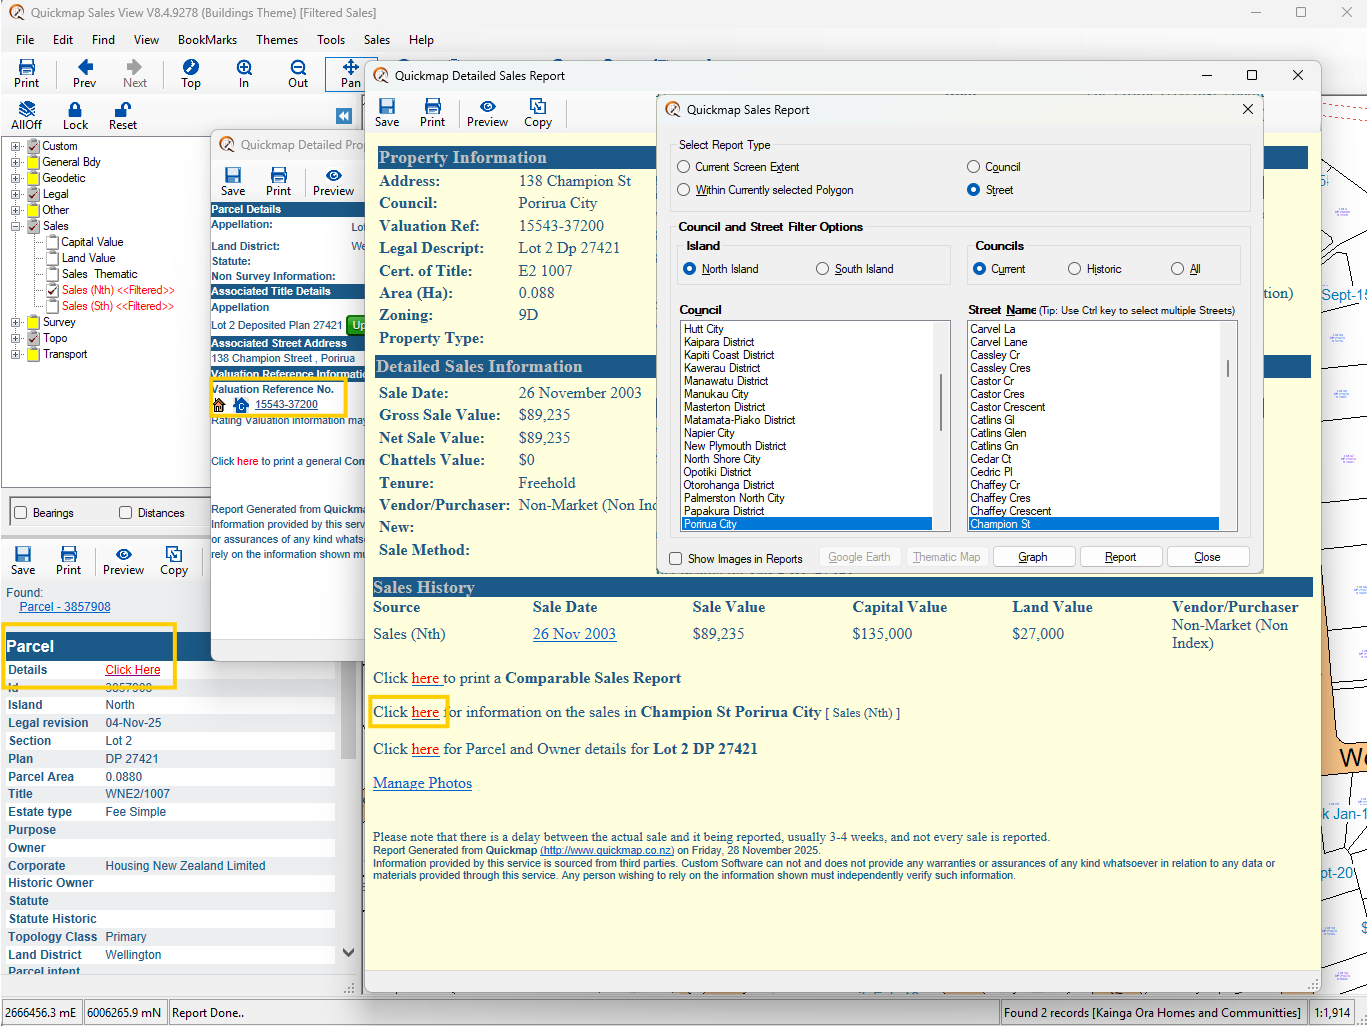Click the AllOff layers icon

pos(27,110)
